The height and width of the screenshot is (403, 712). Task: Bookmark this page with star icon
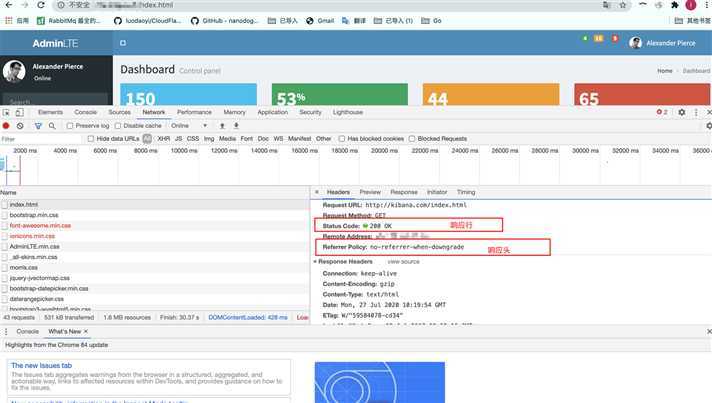pyautogui.click(x=623, y=5)
